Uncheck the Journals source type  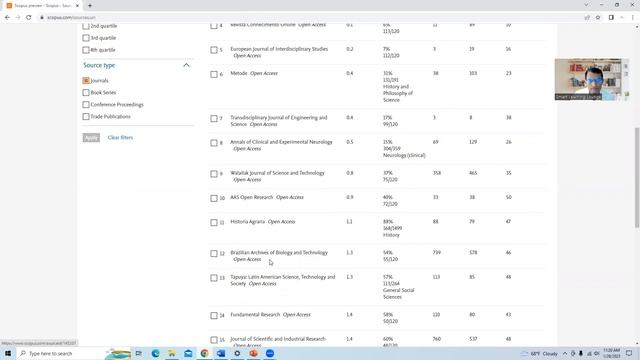[86, 80]
